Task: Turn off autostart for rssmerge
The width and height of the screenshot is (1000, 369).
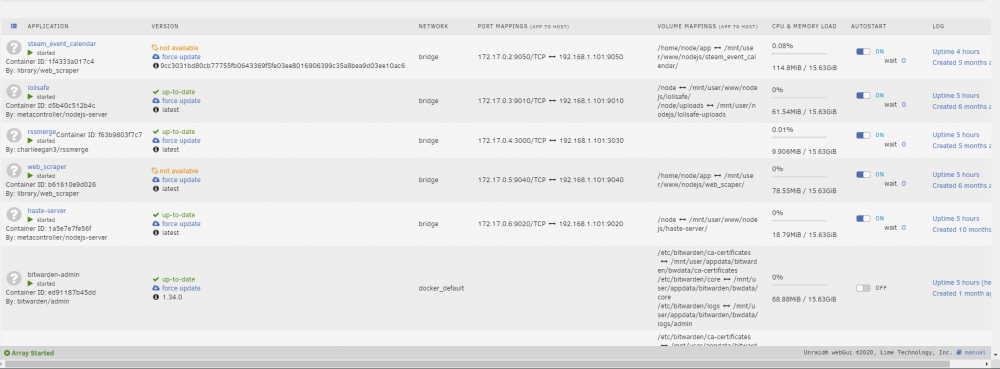Action: [x=863, y=135]
